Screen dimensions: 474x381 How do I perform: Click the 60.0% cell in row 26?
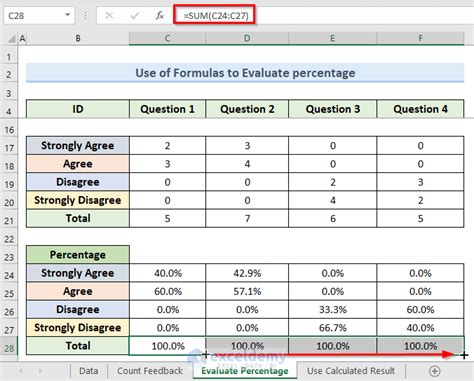[420, 309]
